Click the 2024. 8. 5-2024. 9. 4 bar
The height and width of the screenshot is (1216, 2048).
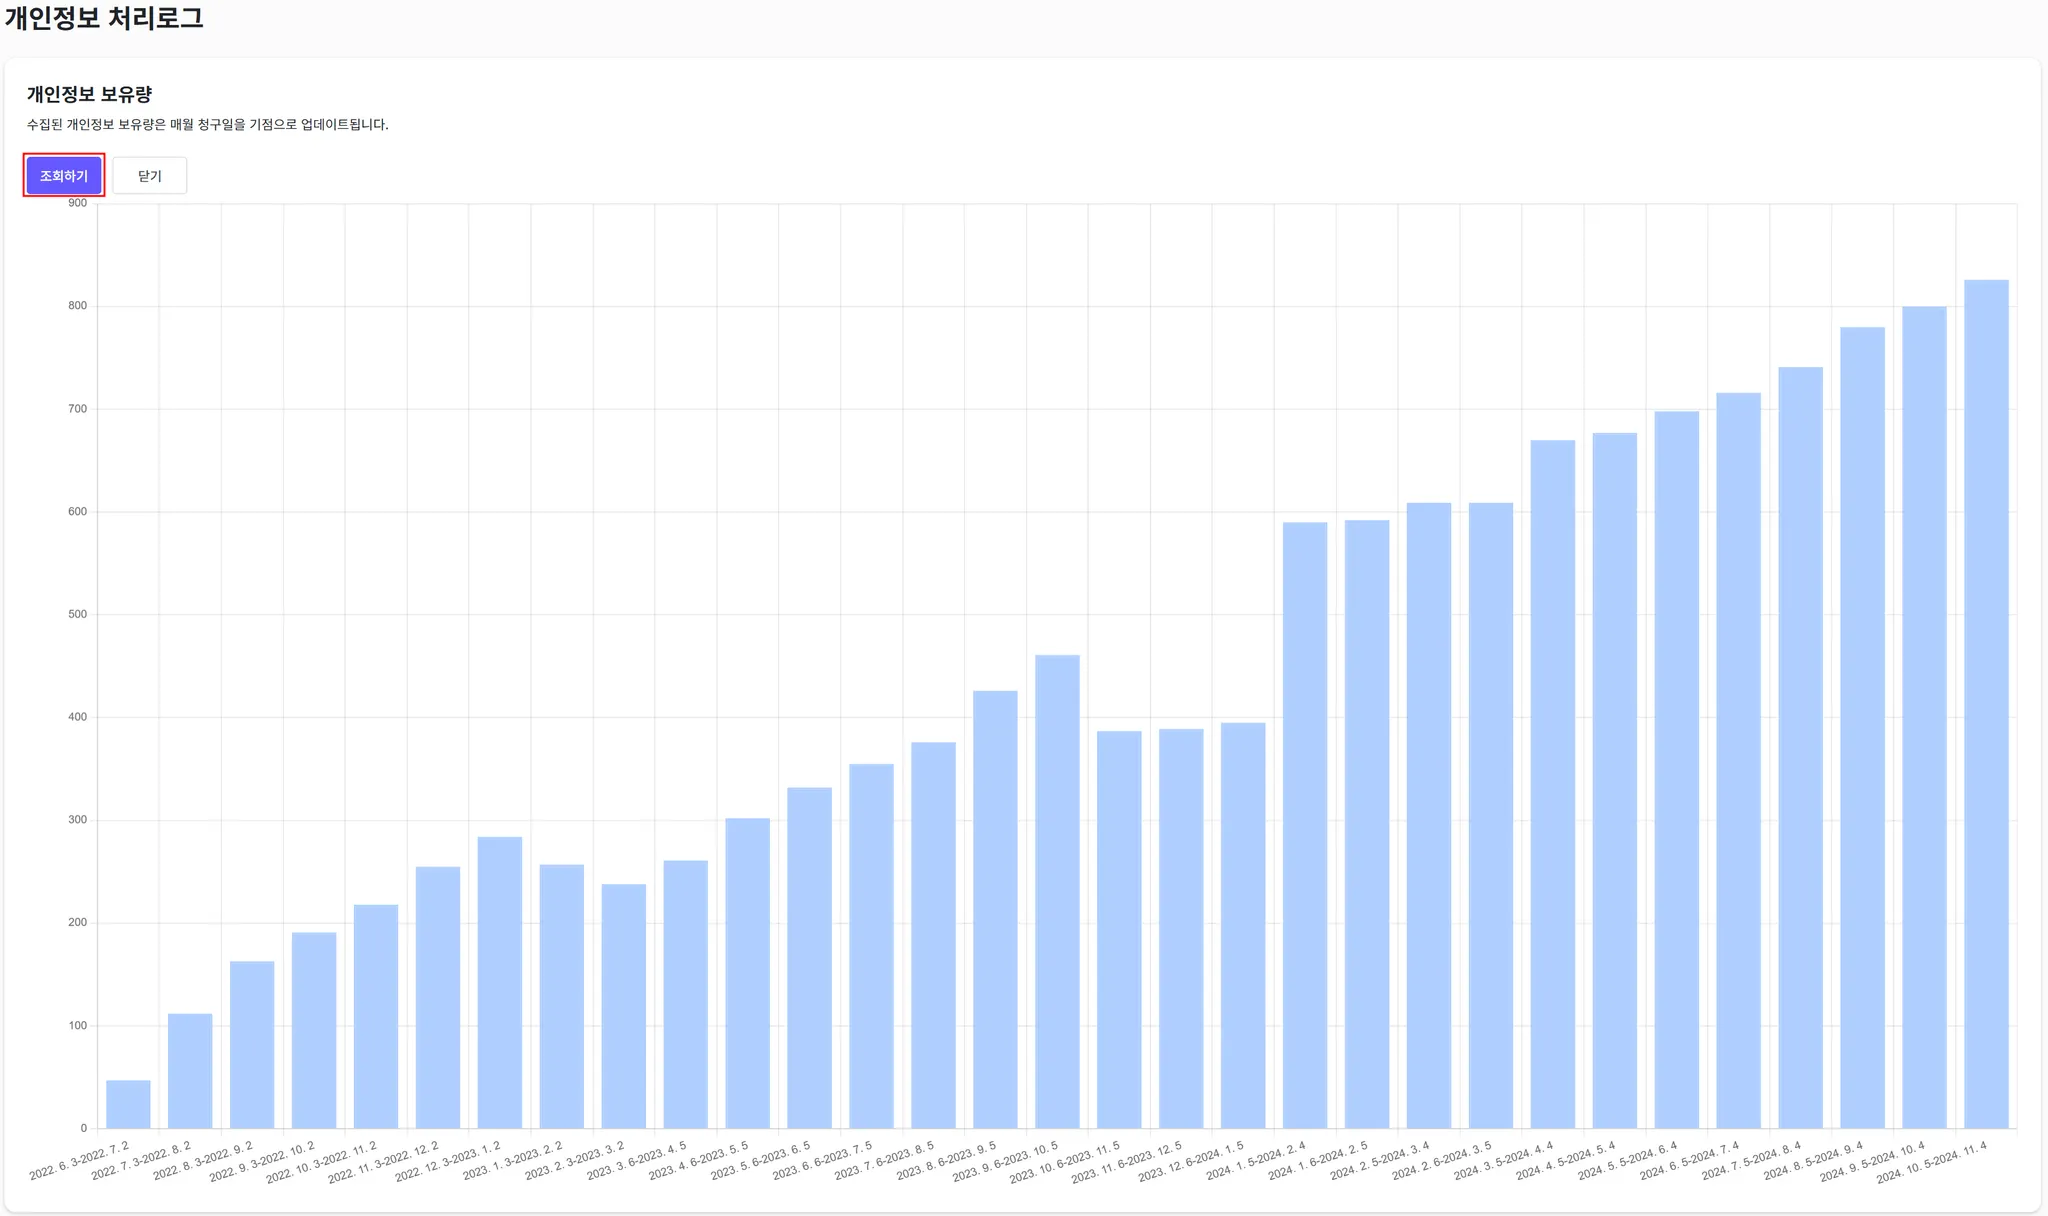[x=1863, y=728]
